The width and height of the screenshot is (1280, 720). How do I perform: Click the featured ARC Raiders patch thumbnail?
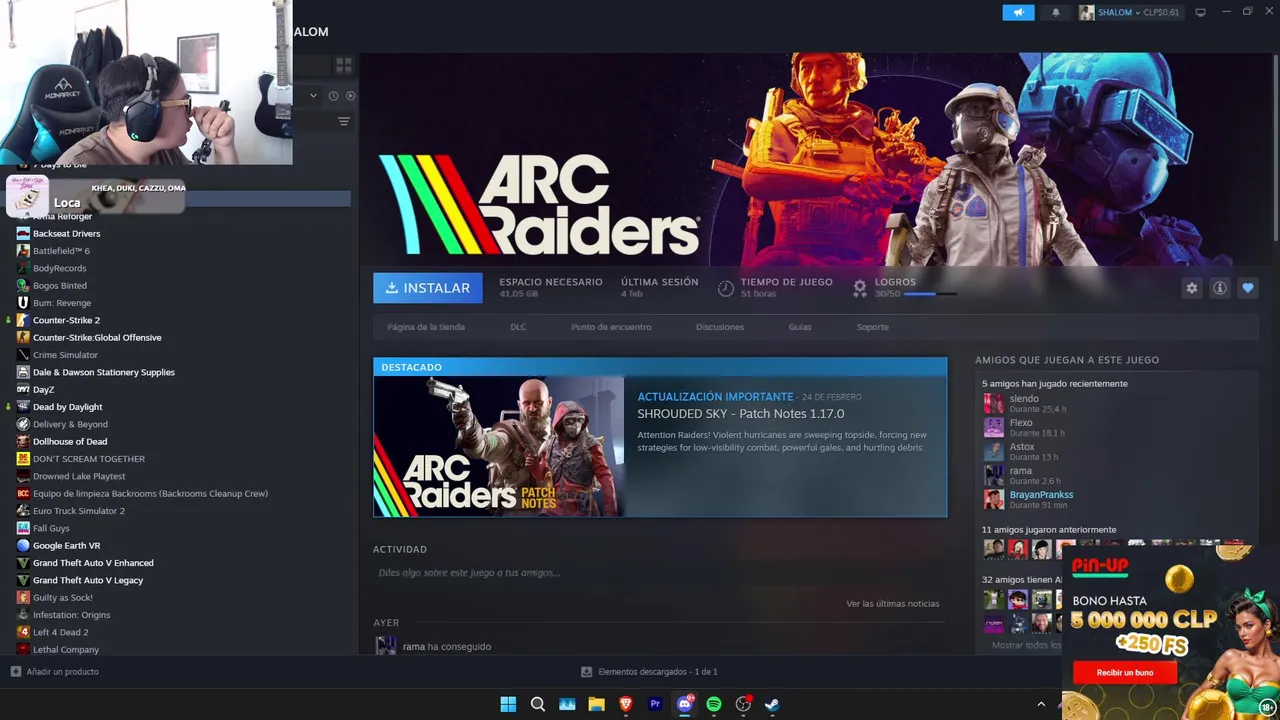[x=499, y=447]
